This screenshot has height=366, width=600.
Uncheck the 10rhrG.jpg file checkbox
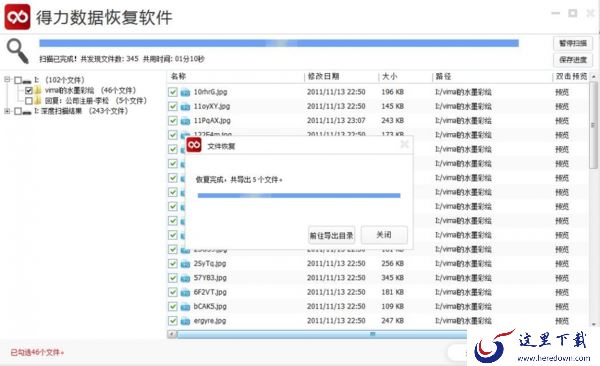point(173,92)
